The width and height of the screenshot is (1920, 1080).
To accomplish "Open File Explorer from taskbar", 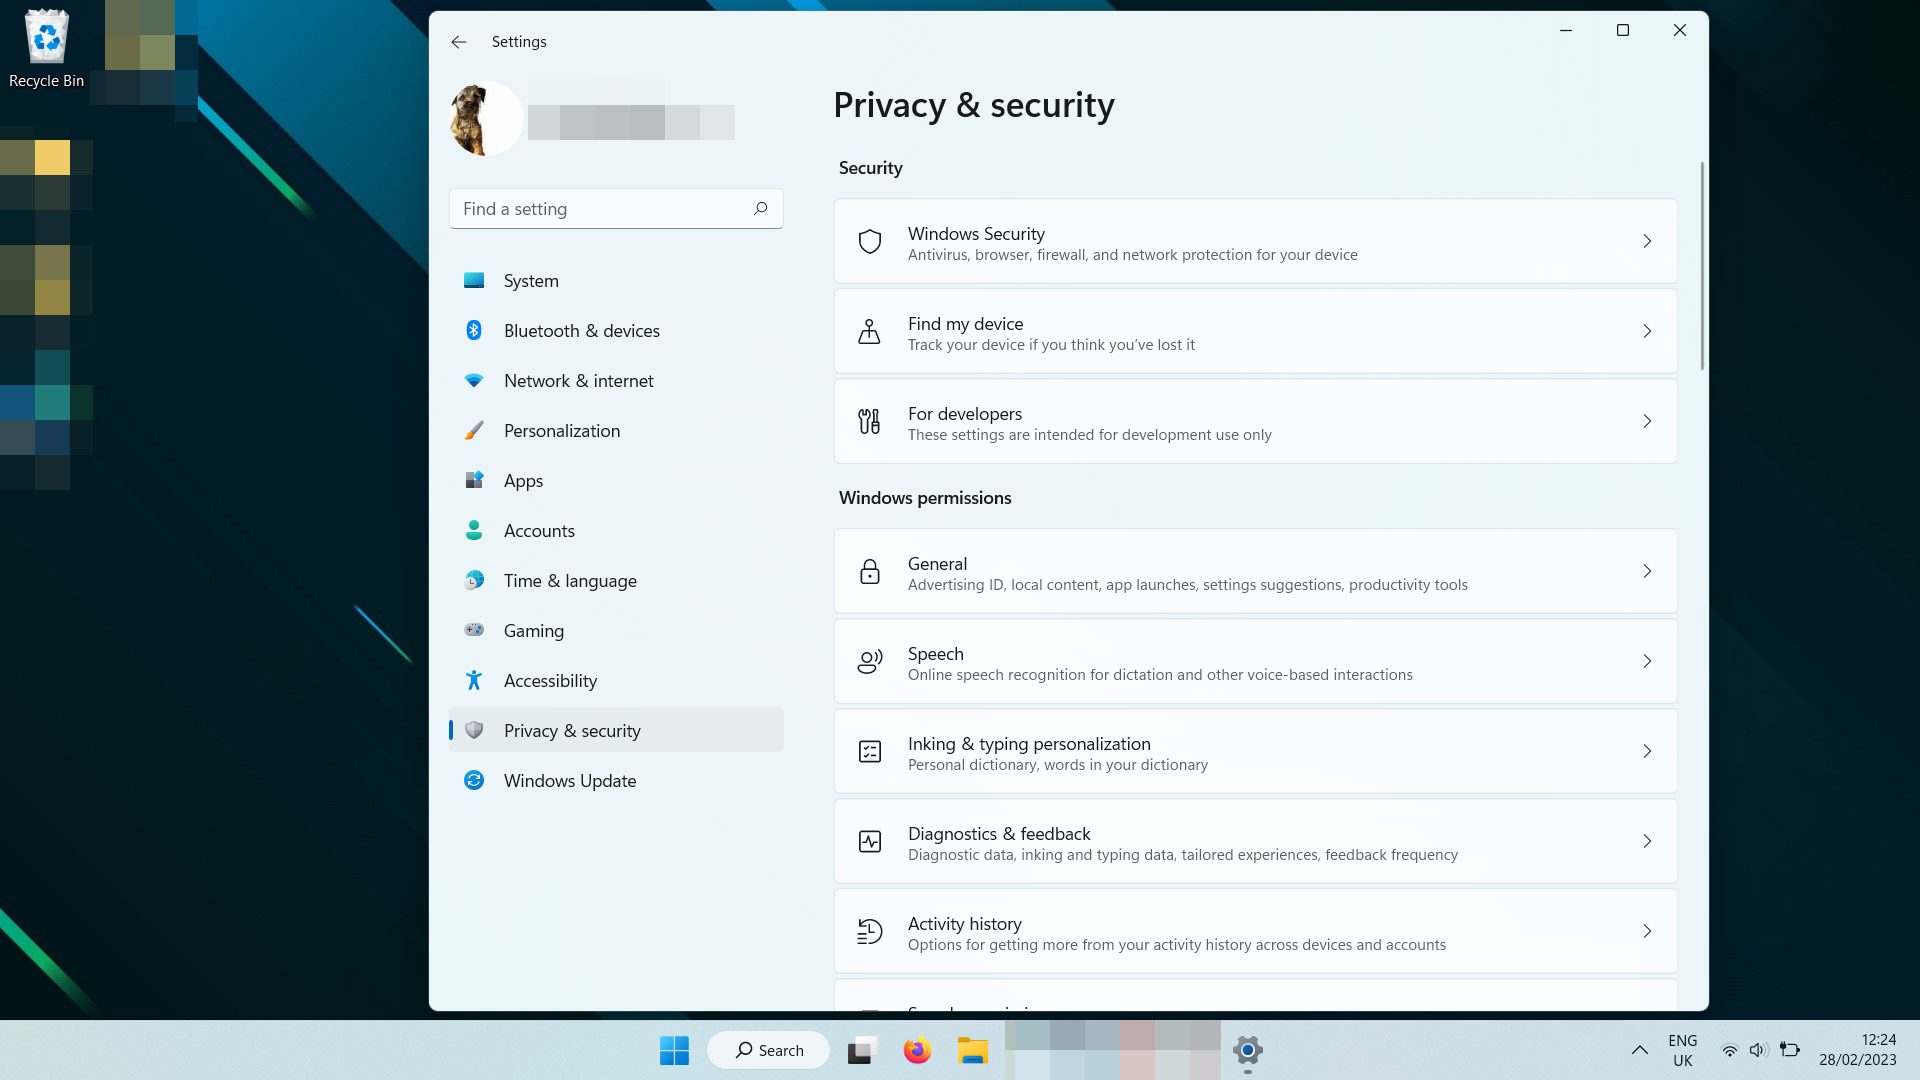I will click(972, 1050).
